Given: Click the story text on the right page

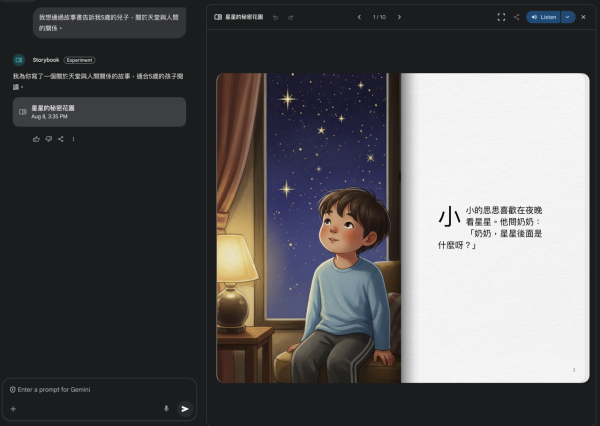Looking at the screenshot, I should (x=490, y=228).
